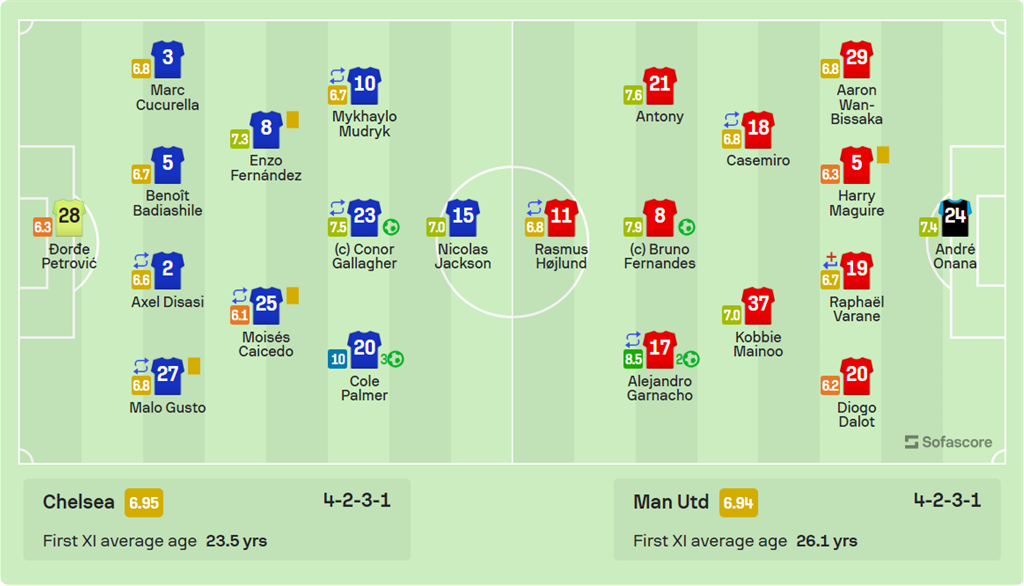This screenshot has height=586, width=1024.
Task: Click the goal icon next to Conor Gallagher
Action: click(x=391, y=227)
